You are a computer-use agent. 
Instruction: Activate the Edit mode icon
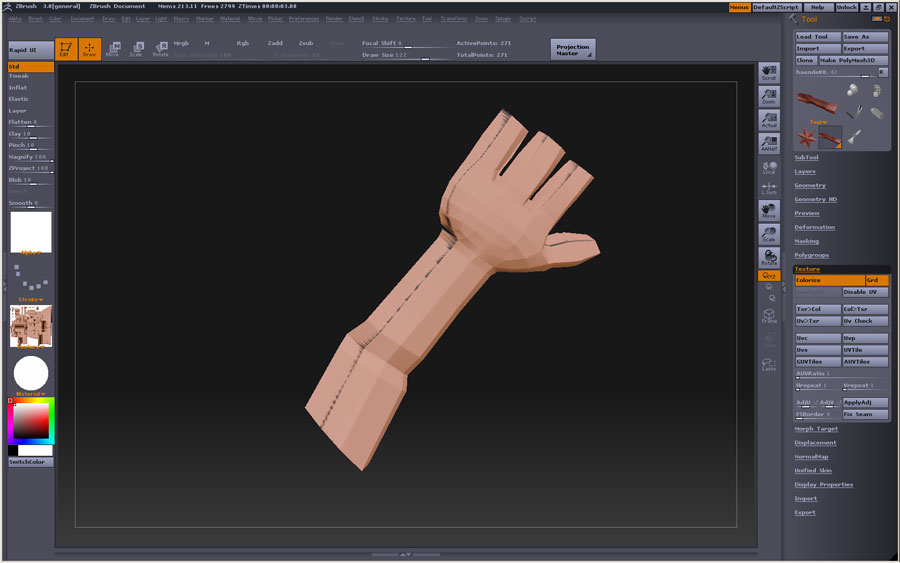[x=65, y=49]
